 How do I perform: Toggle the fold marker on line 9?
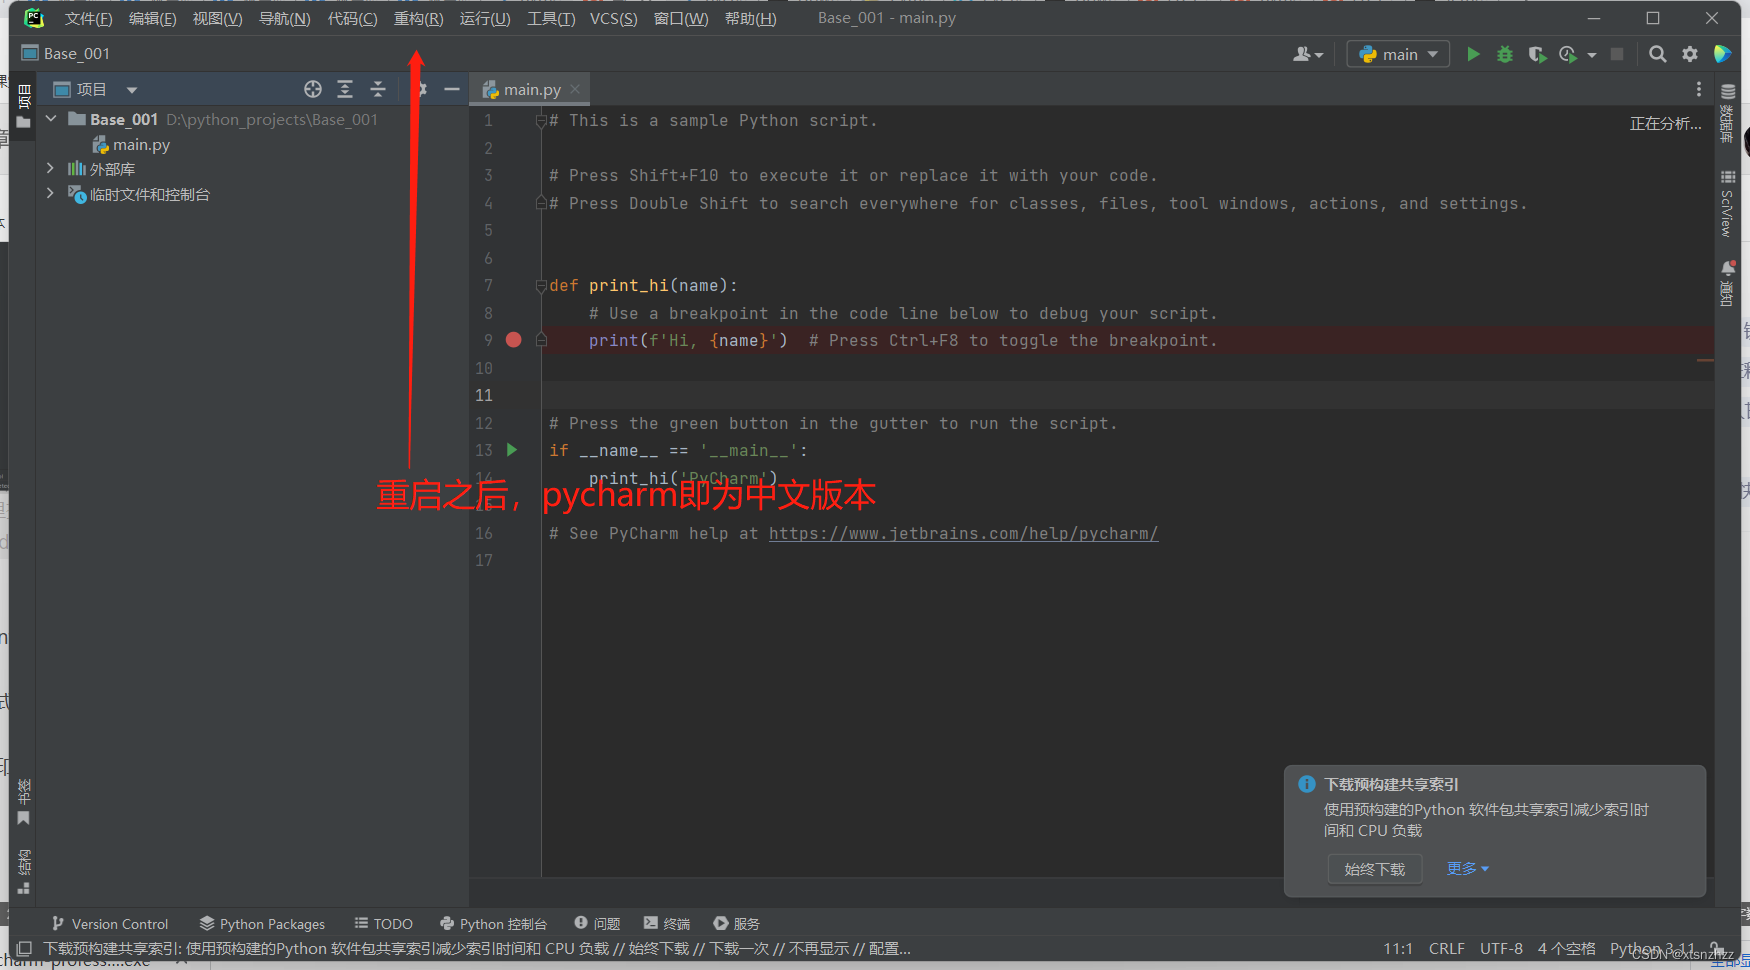[x=541, y=340]
